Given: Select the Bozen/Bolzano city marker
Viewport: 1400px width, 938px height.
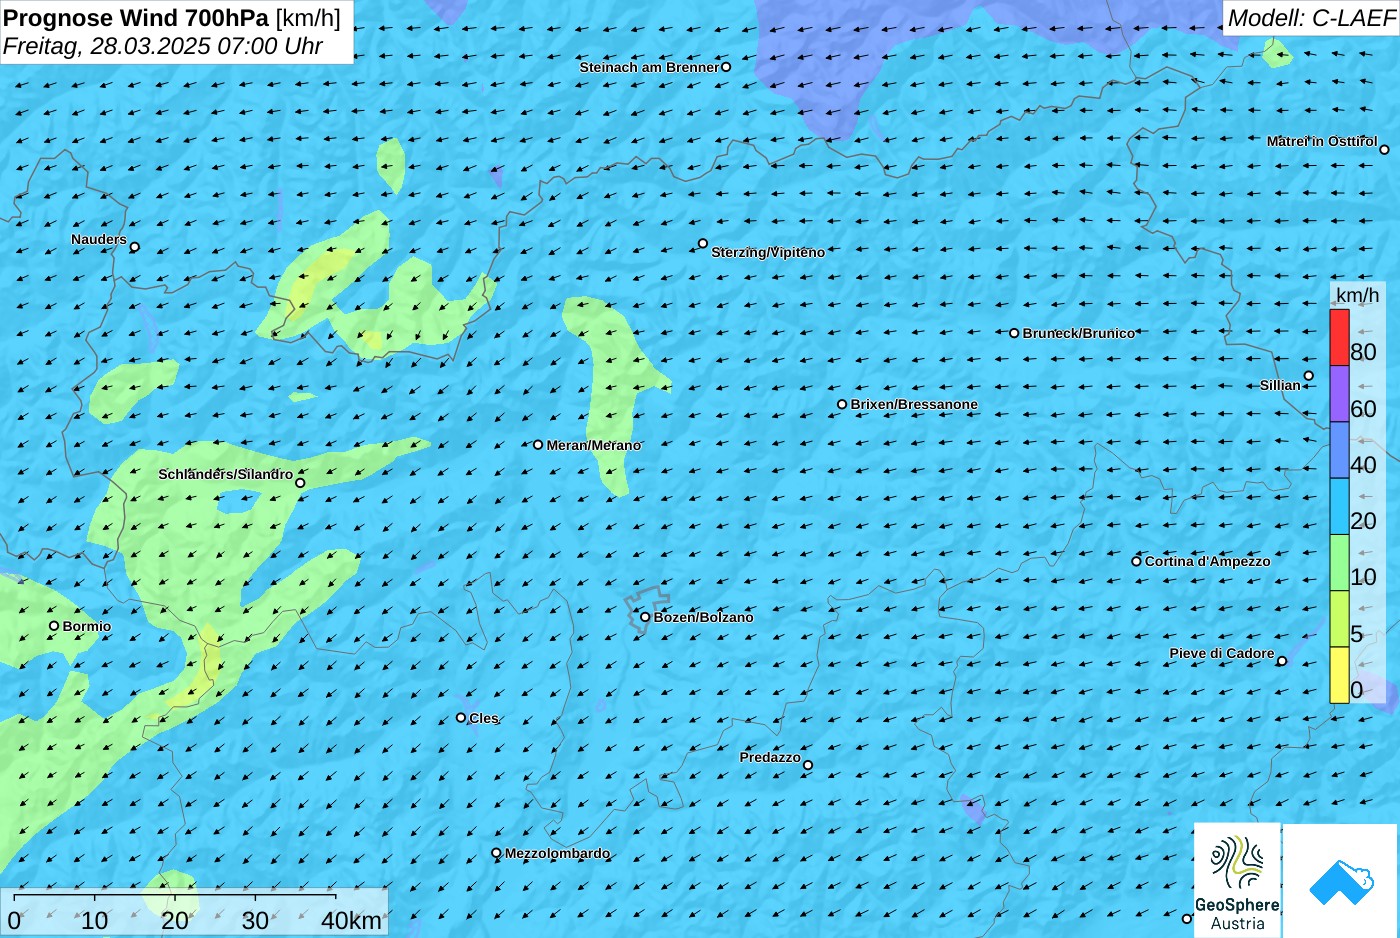Looking at the screenshot, I should [645, 617].
